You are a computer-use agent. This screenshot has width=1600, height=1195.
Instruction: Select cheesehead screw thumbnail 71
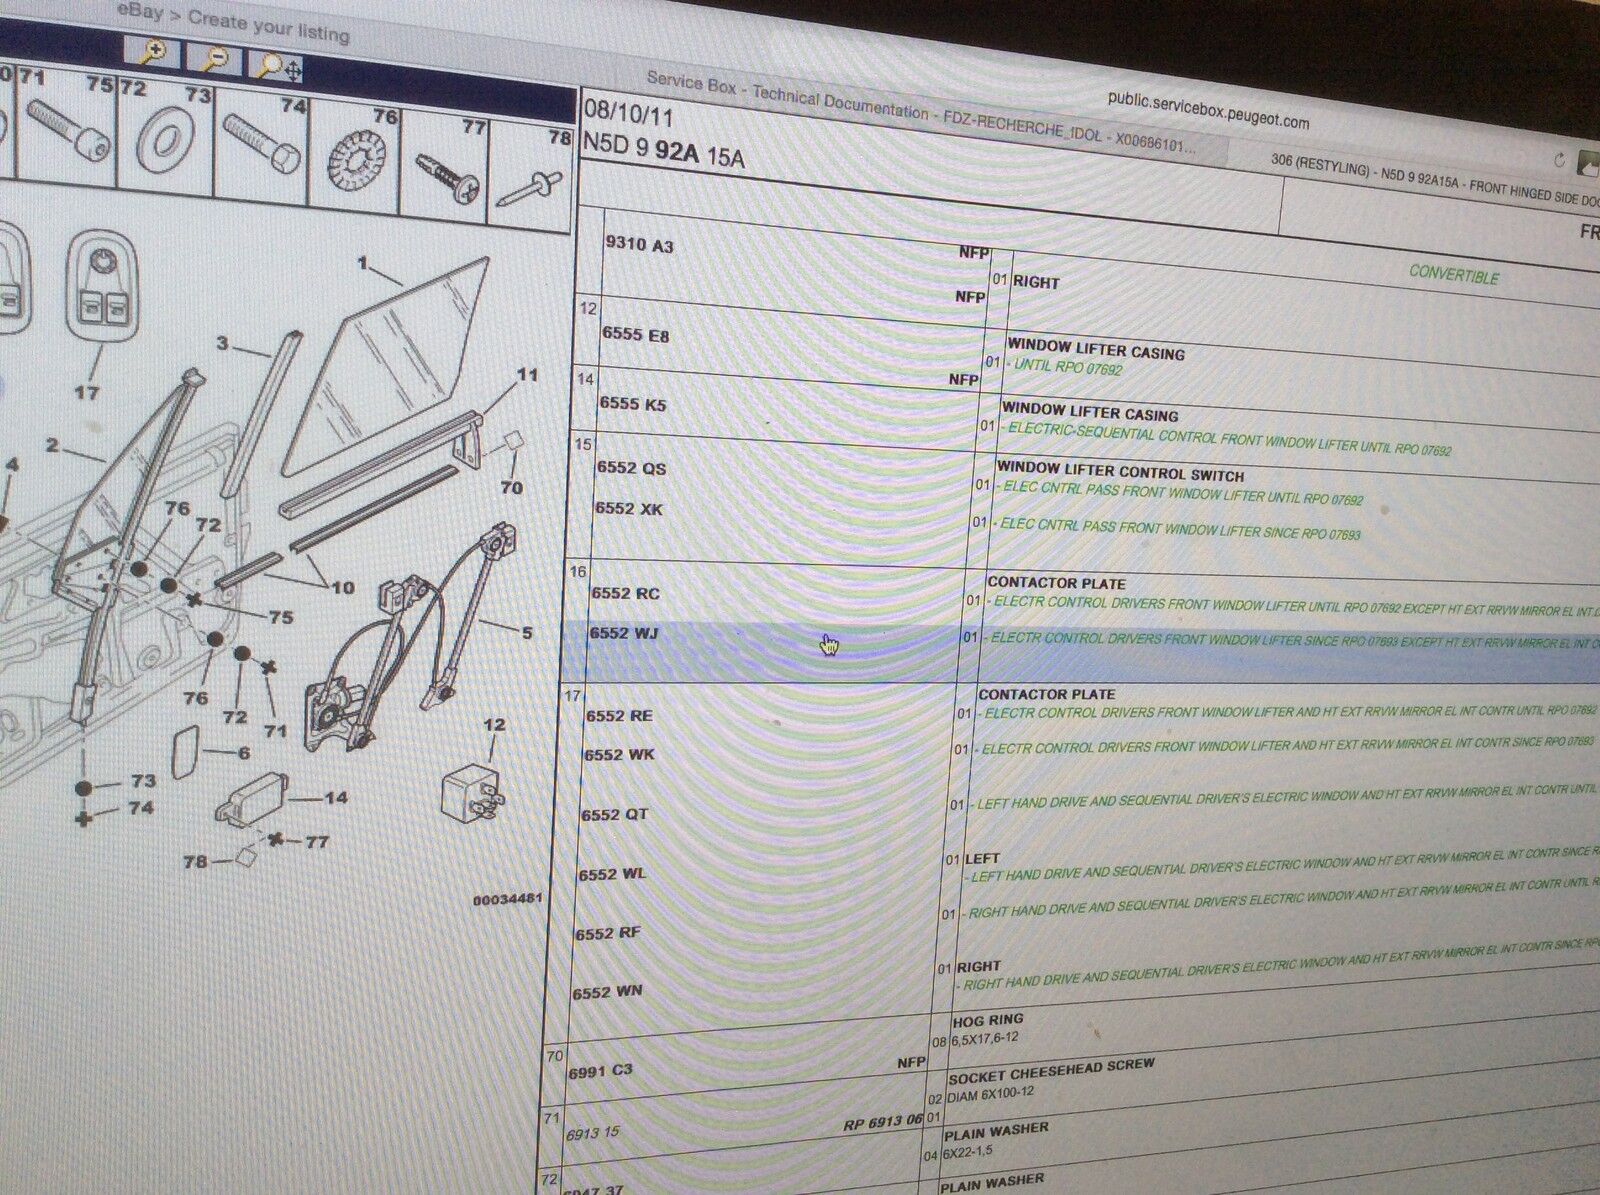point(64,130)
